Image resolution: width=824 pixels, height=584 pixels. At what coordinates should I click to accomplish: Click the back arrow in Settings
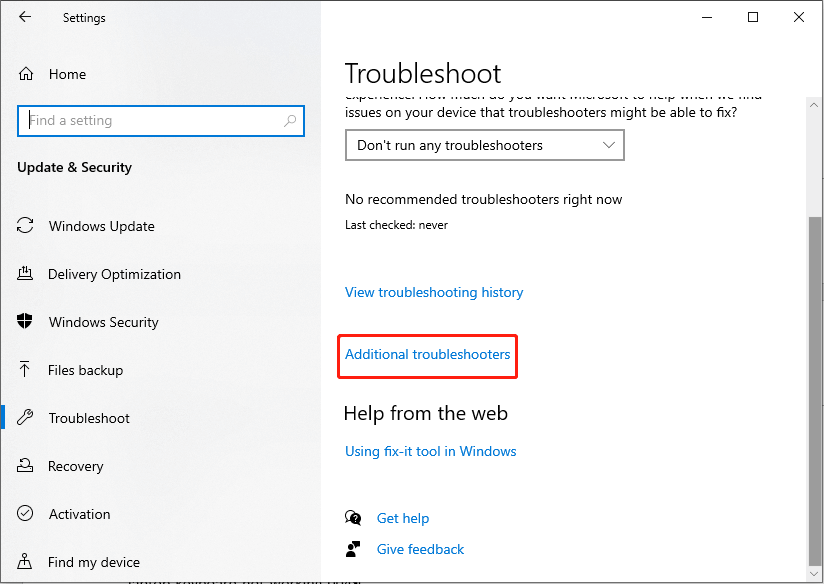[25, 17]
